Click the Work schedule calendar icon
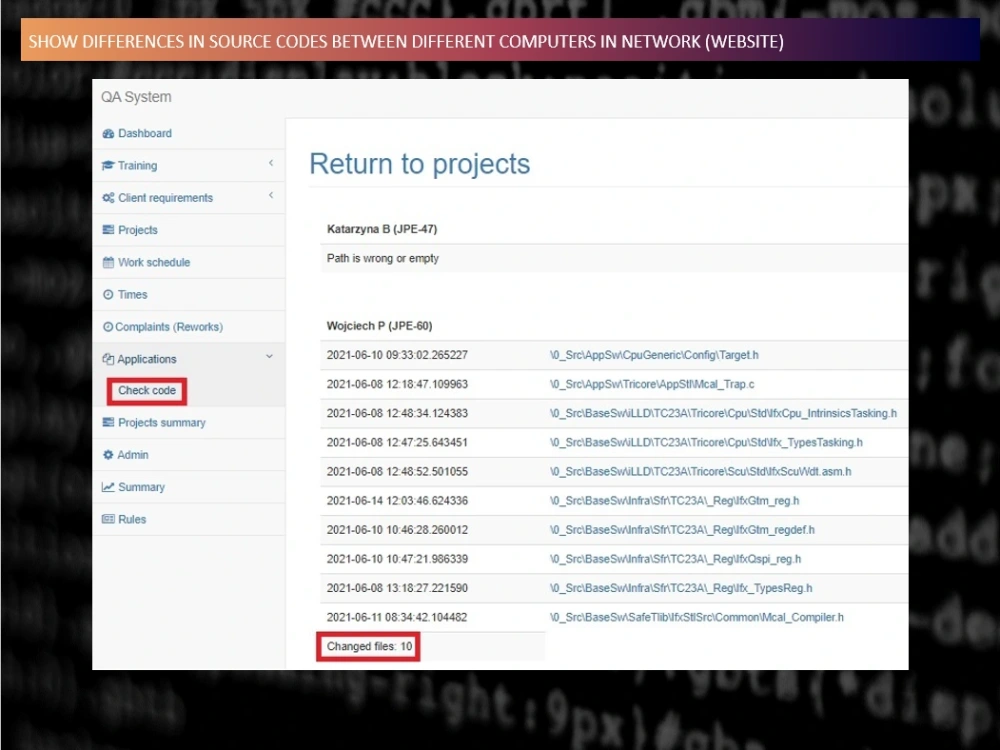 108,262
